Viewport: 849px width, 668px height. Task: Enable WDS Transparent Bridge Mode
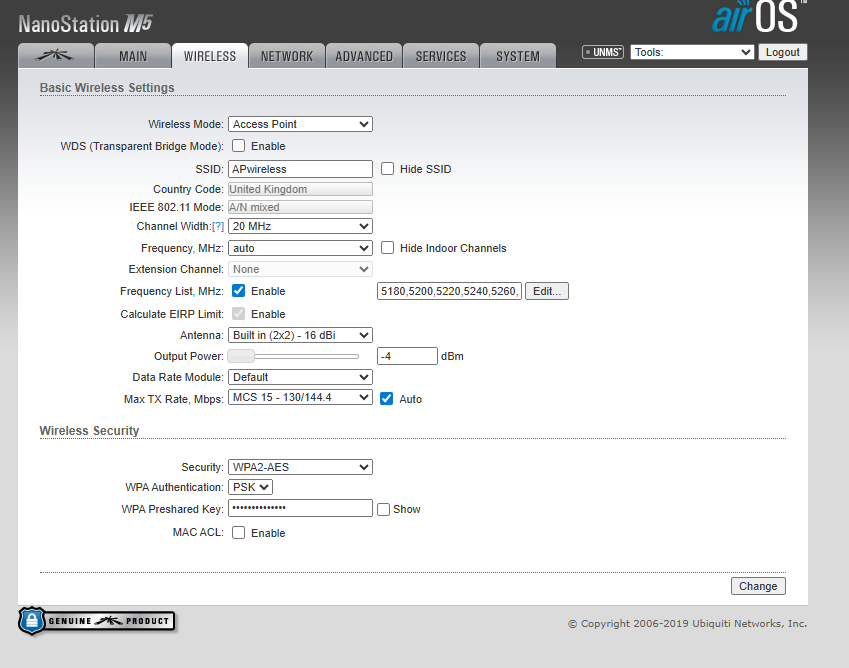click(238, 146)
